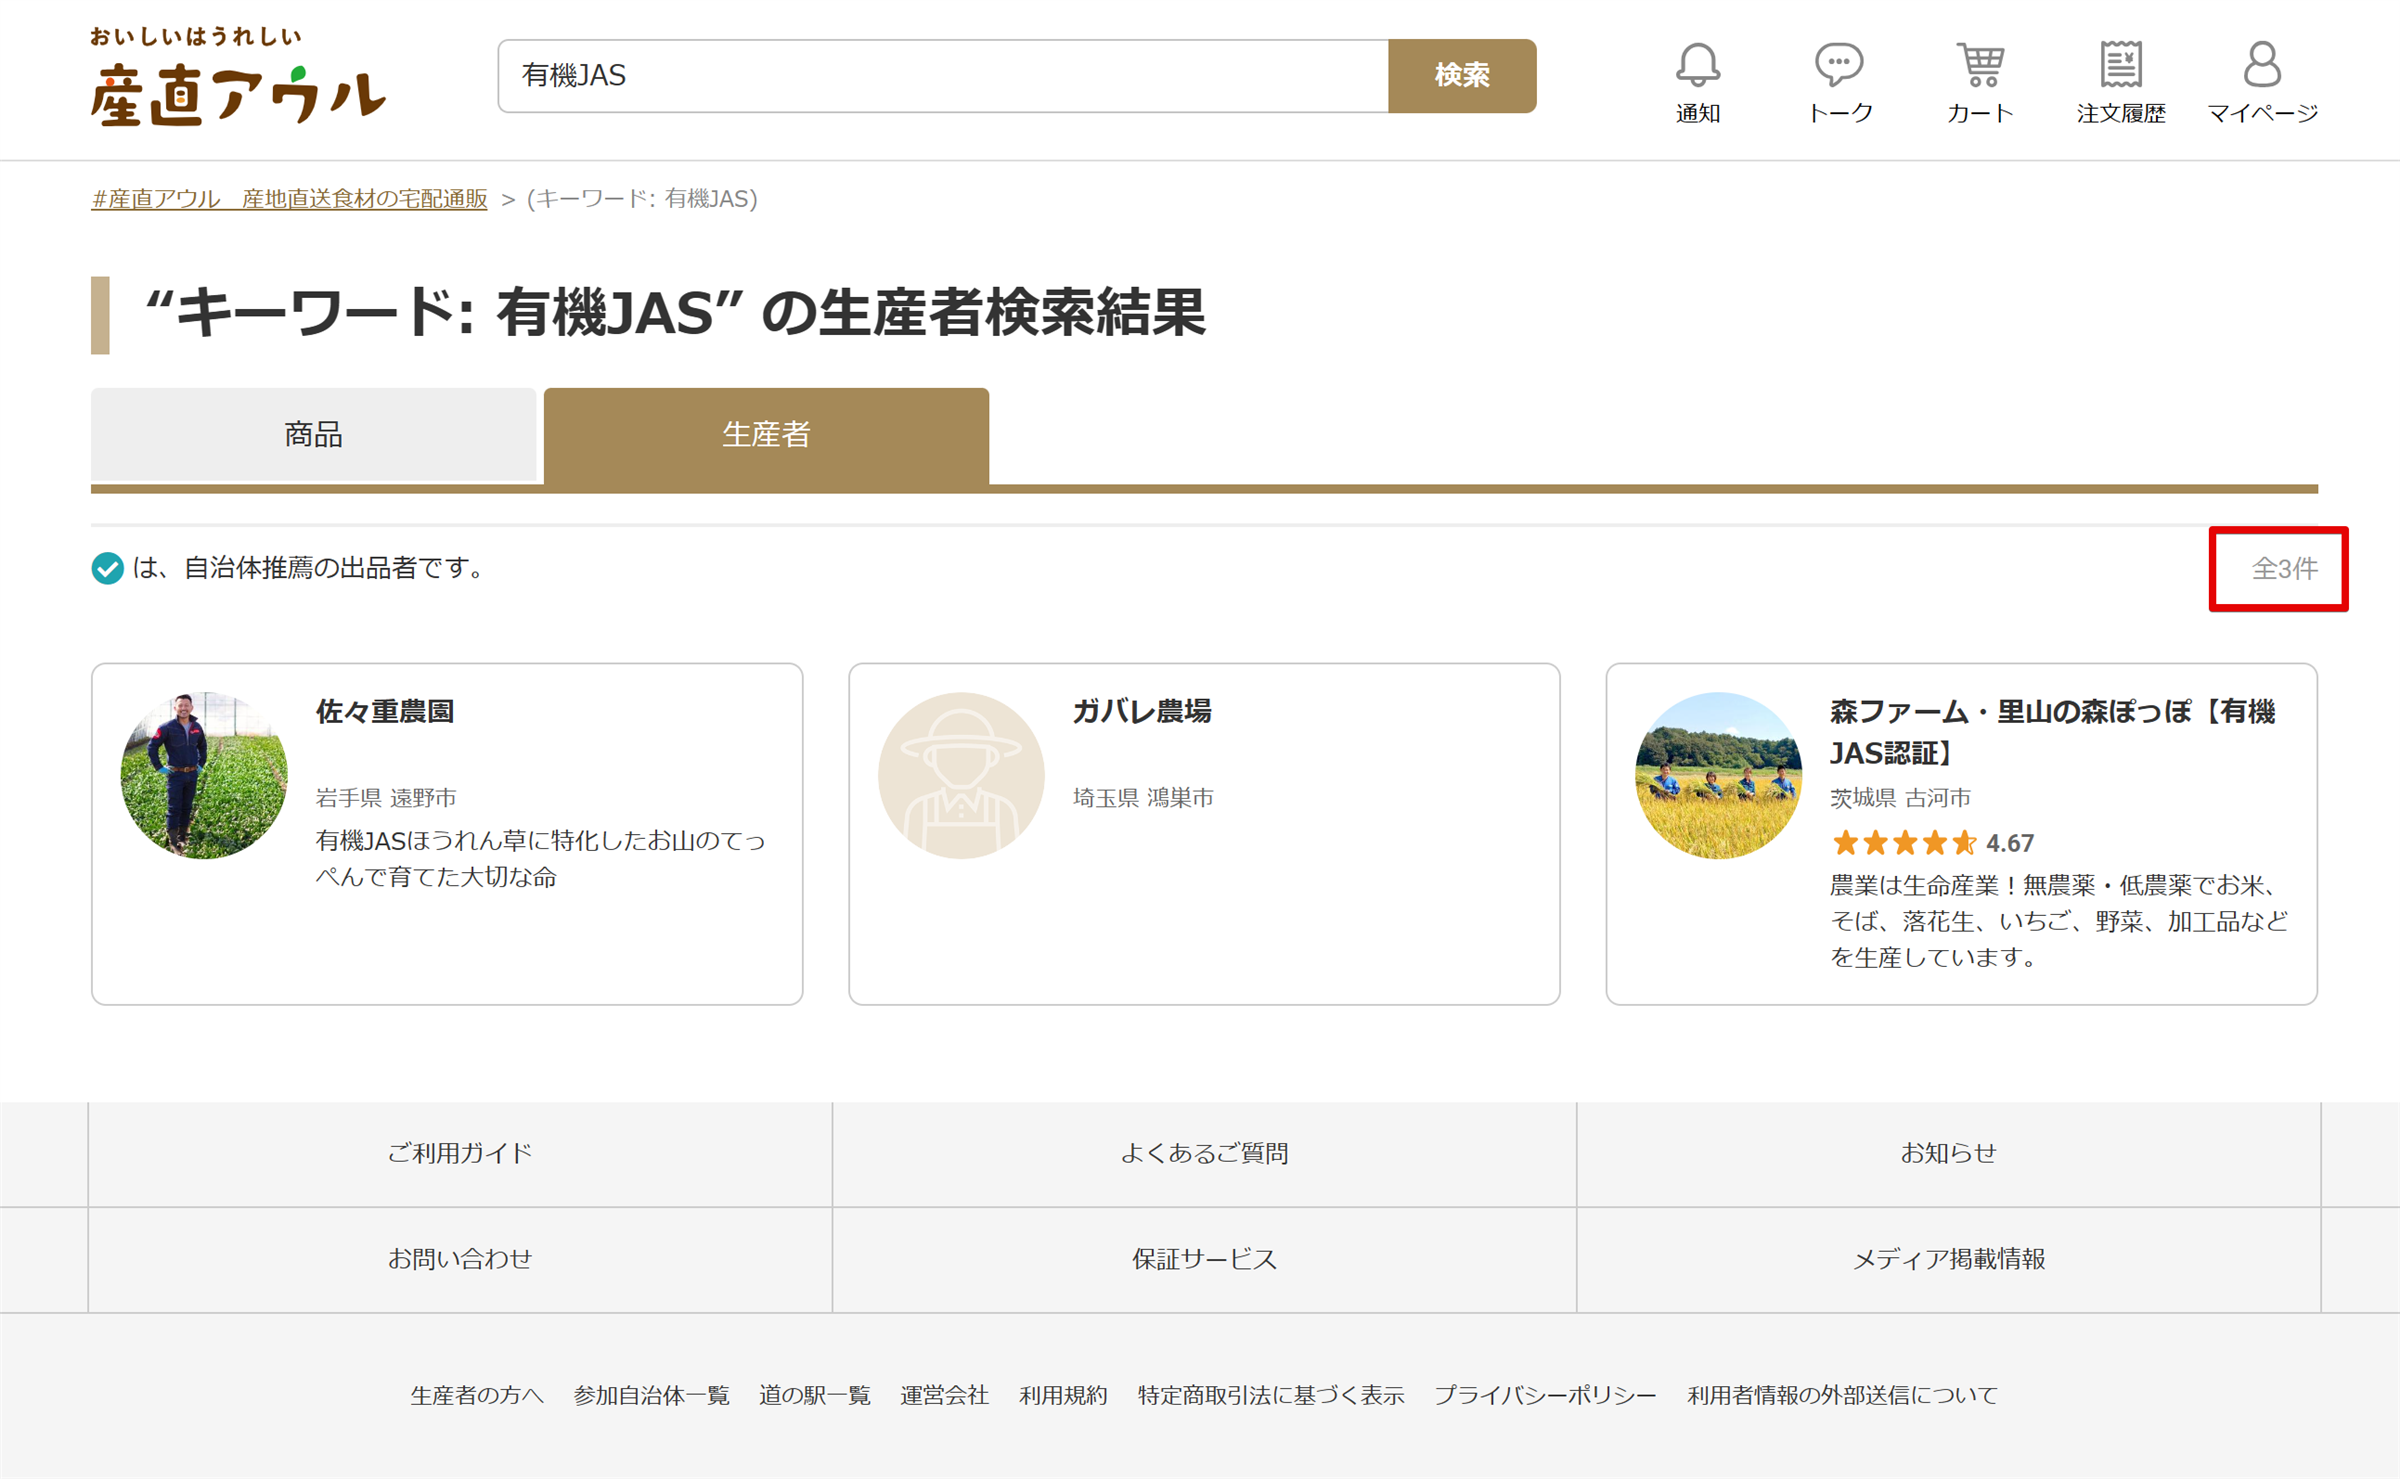Screen dimensions: 2400x1479
Task: Click the 農業は生命産業 description text
Action: tap(2059, 921)
